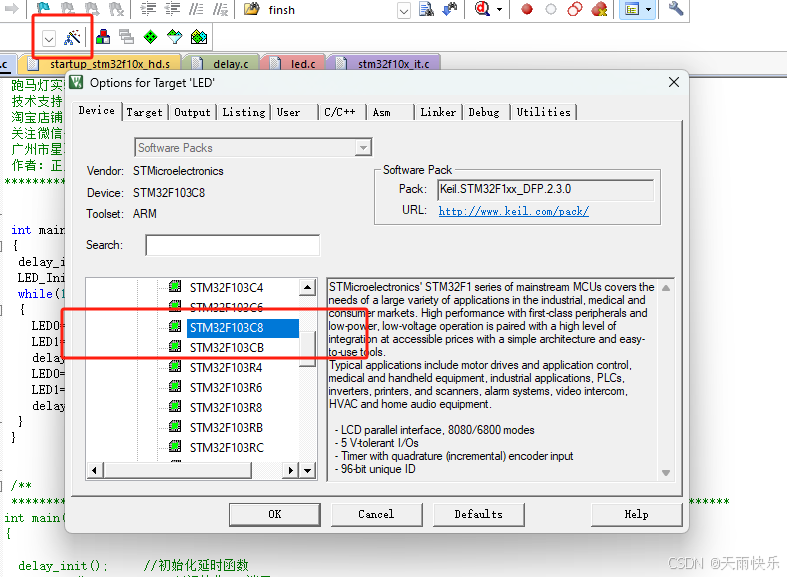Switch to the Linker tab
Viewport: 787px width, 577px height.
click(438, 112)
